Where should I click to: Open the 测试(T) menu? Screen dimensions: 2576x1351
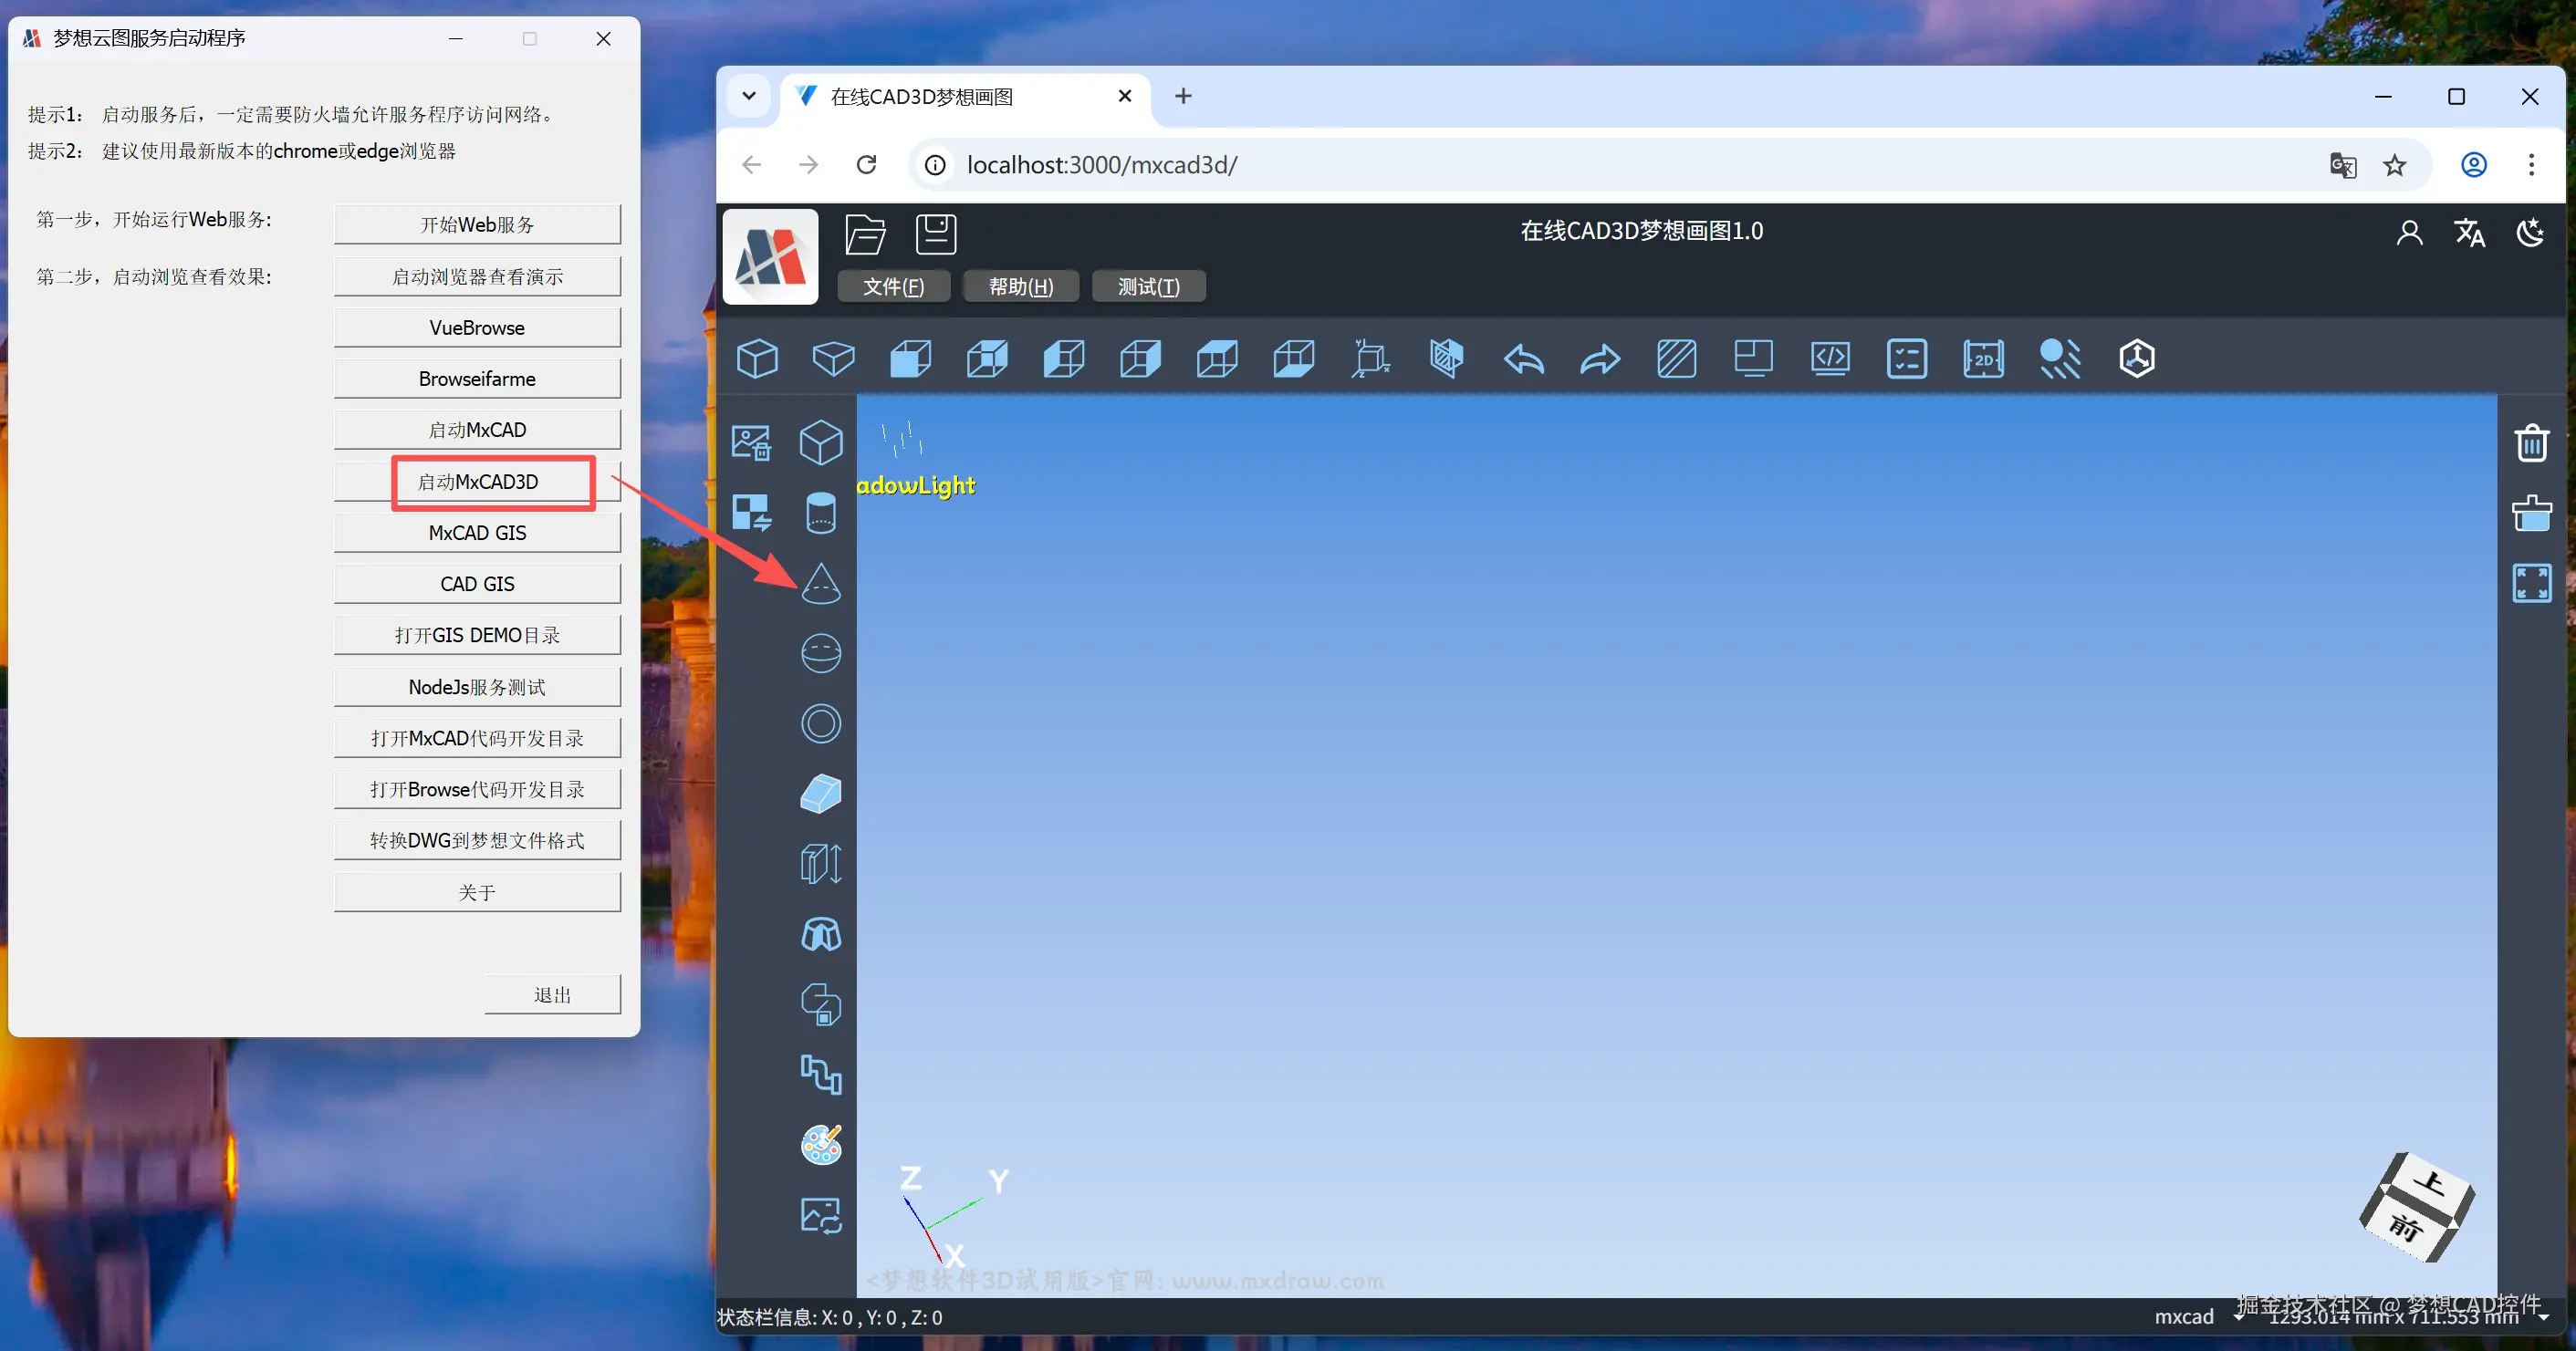(1148, 287)
